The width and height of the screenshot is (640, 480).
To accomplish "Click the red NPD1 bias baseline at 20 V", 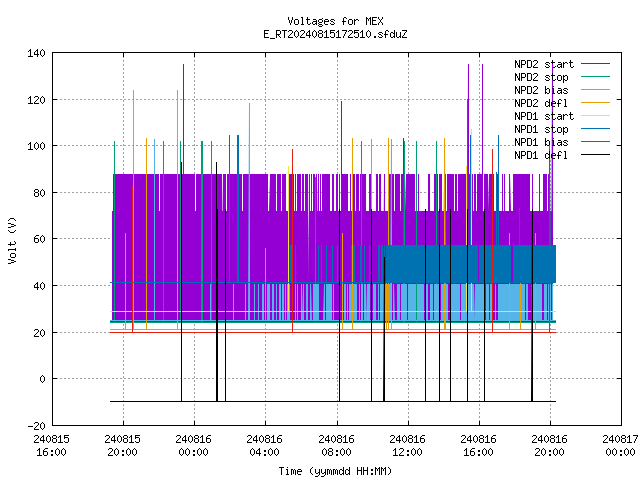I will click(333, 332).
